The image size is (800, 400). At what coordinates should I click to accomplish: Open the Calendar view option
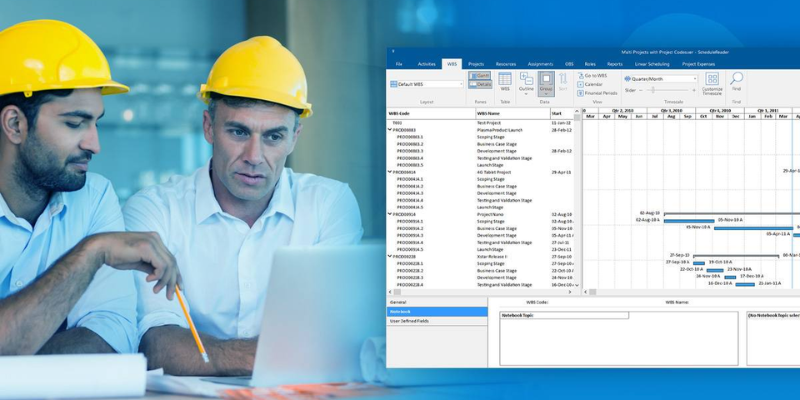click(594, 83)
